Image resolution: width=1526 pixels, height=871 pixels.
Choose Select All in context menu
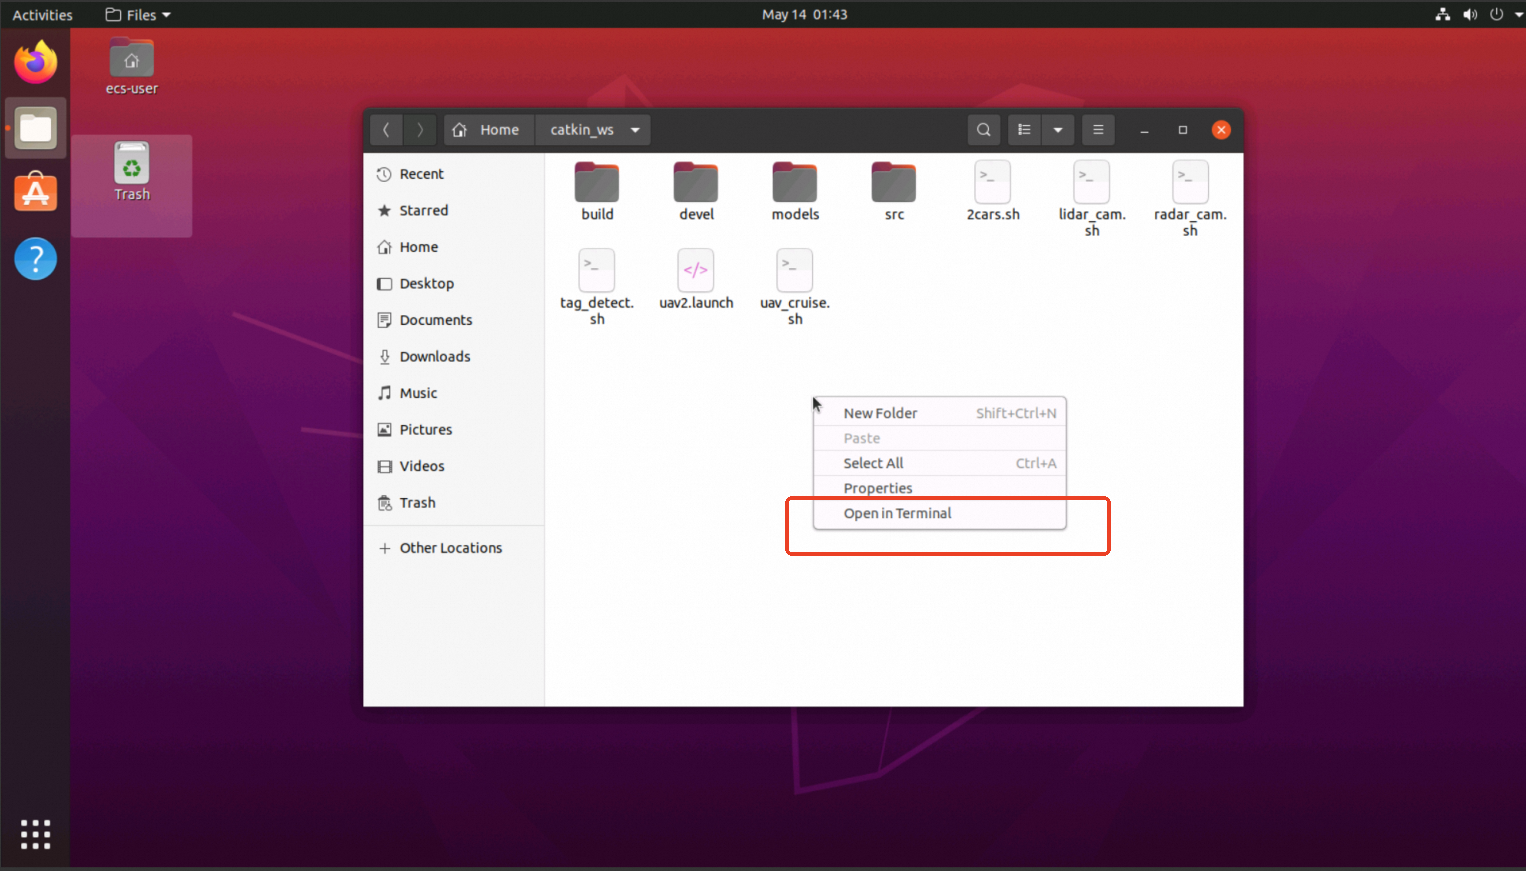click(940, 463)
